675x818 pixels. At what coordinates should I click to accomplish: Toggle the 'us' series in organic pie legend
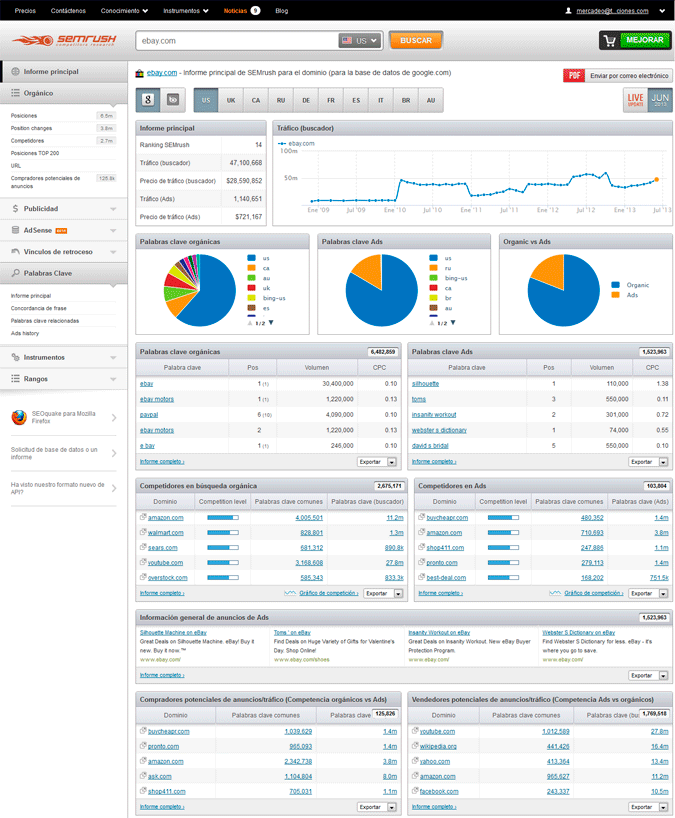tap(258, 258)
